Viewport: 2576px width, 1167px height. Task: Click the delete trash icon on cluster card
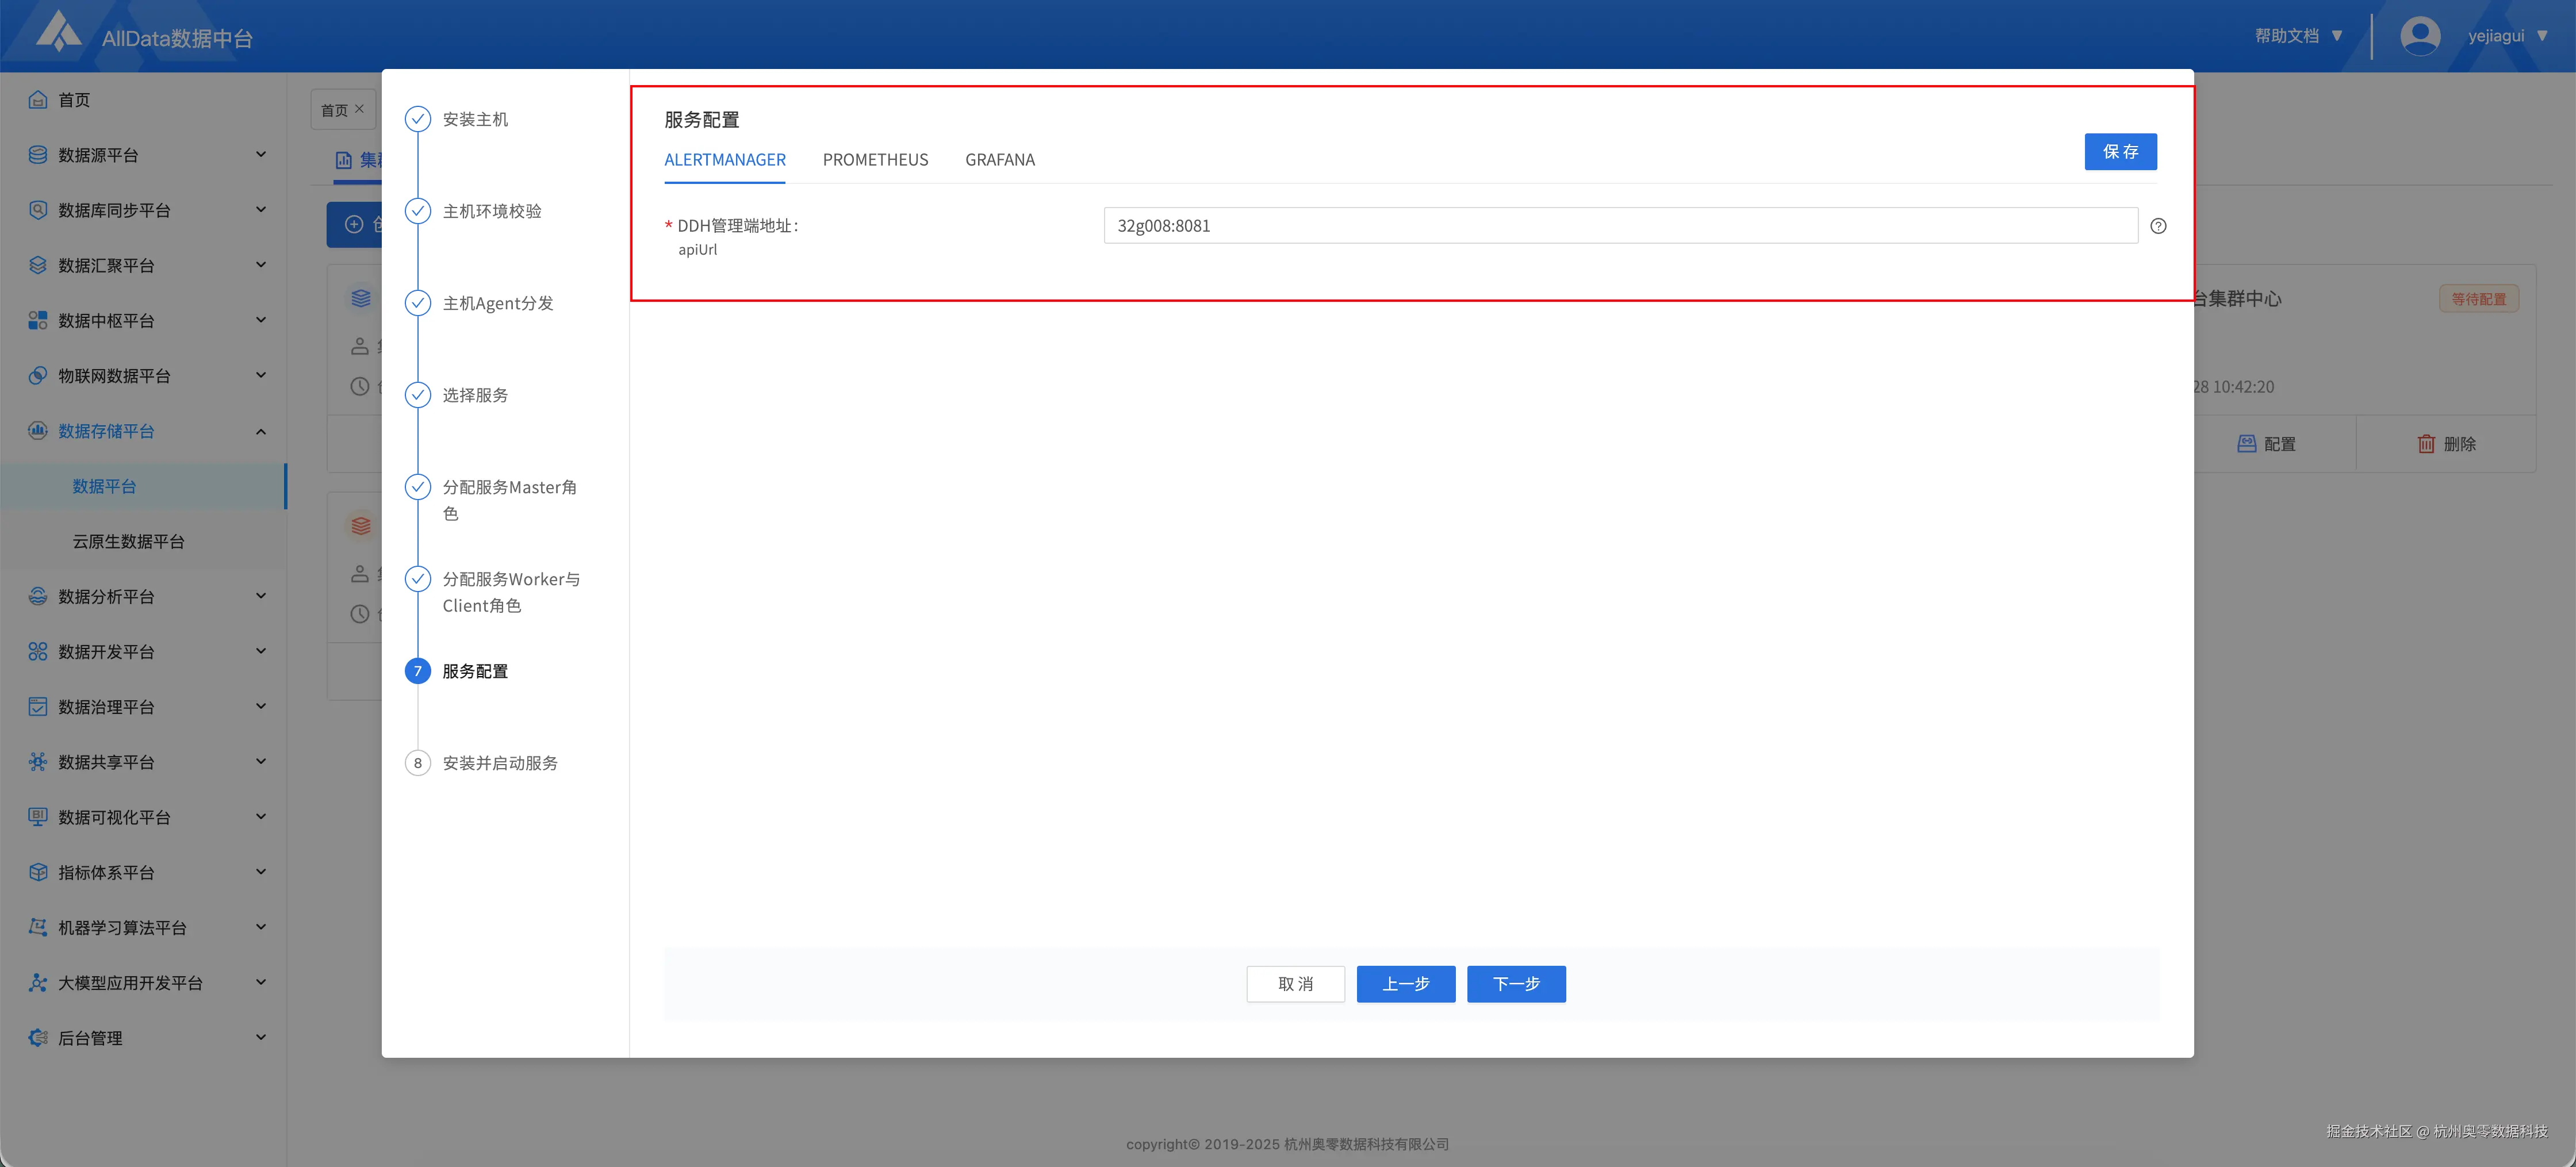pyautogui.click(x=2426, y=444)
